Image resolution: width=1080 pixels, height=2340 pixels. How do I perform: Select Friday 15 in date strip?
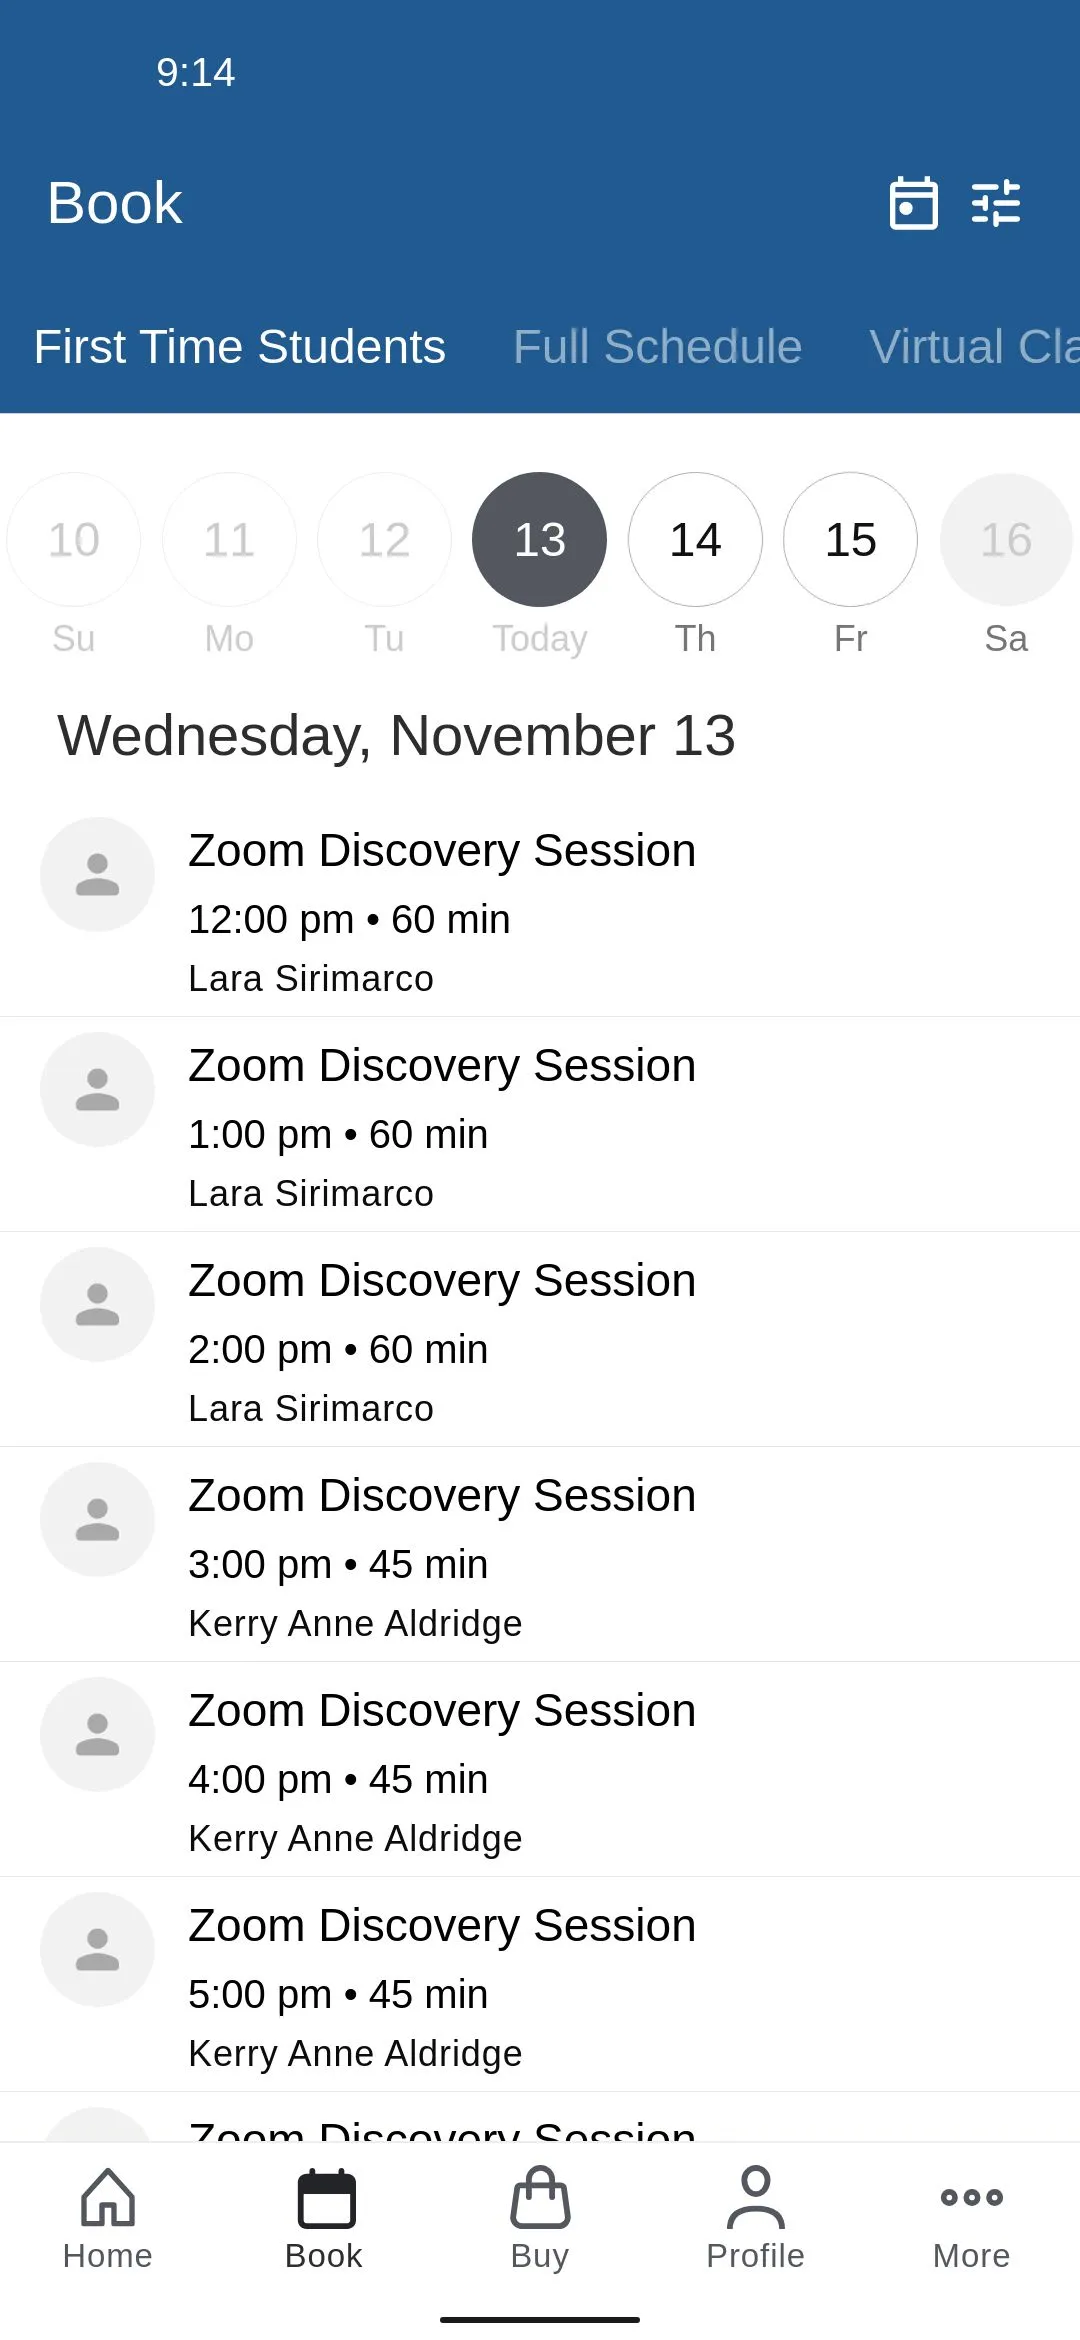[x=851, y=540]
